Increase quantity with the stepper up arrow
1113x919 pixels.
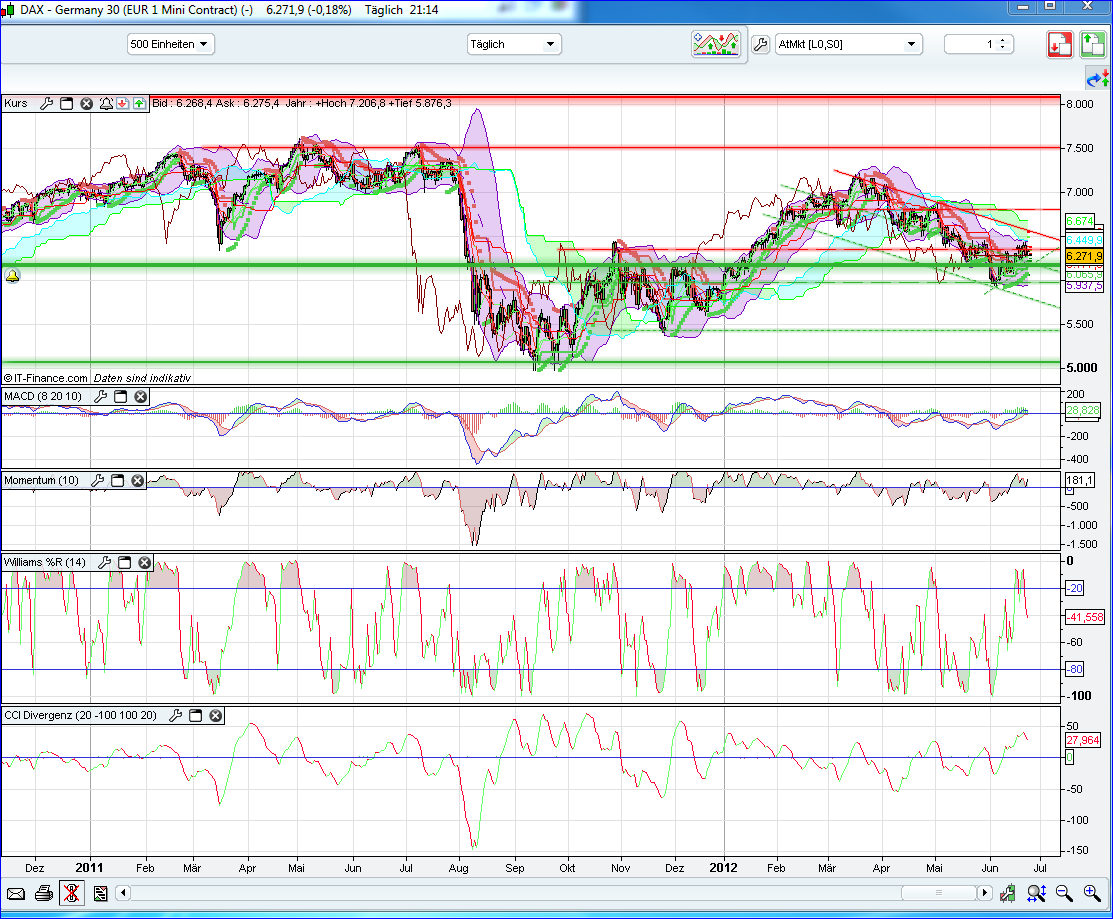click(1002, 40)
